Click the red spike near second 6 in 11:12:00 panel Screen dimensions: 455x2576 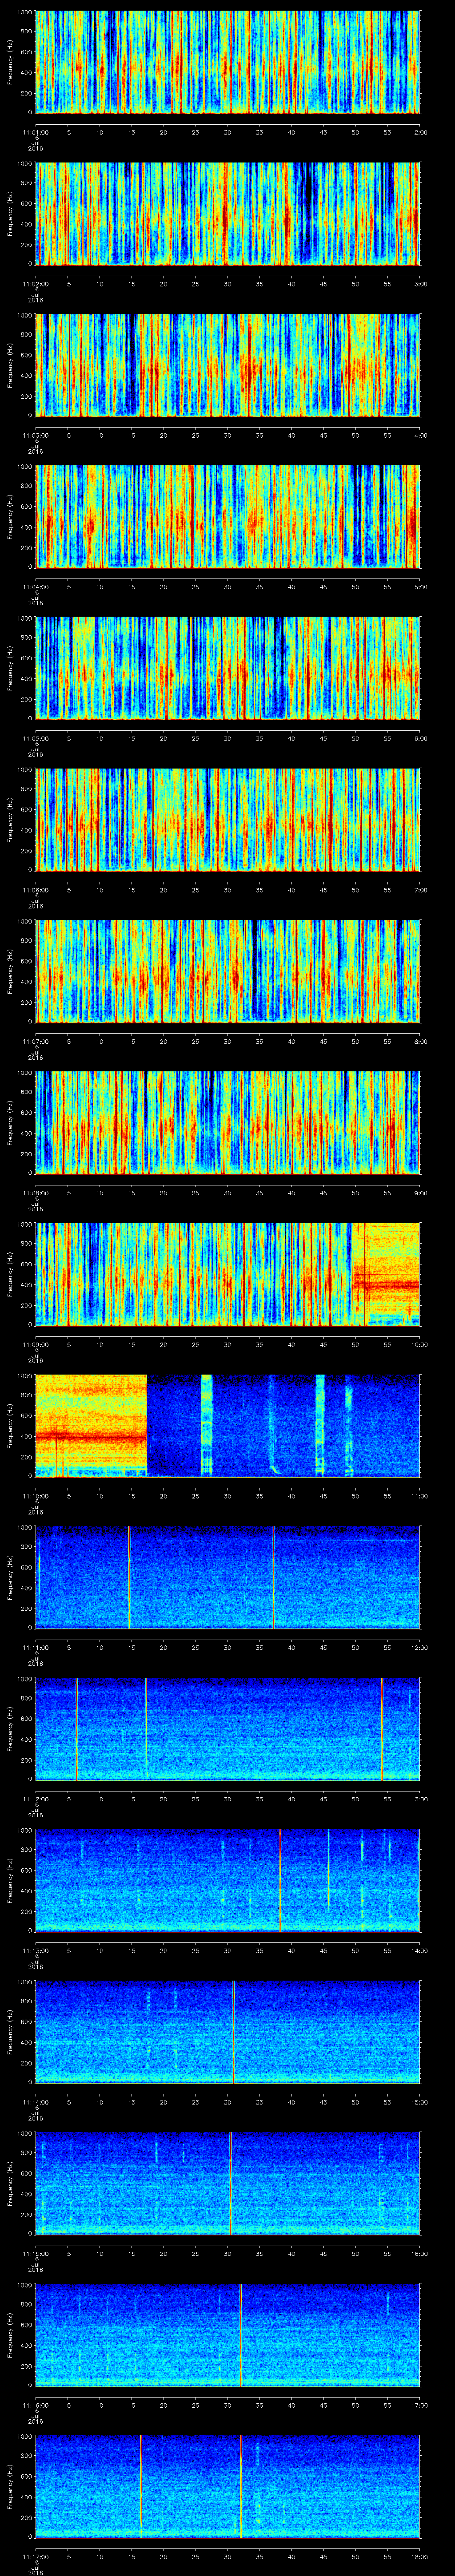(x=76, y=1729)
